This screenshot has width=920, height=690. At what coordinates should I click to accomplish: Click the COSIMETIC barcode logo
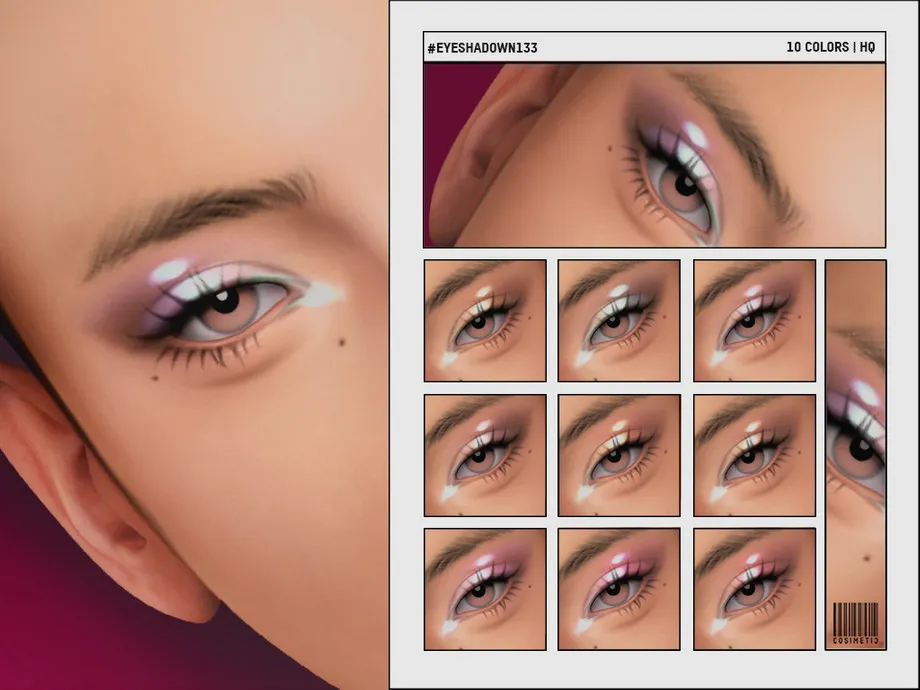pyautogui.click(x=855, y=623)
